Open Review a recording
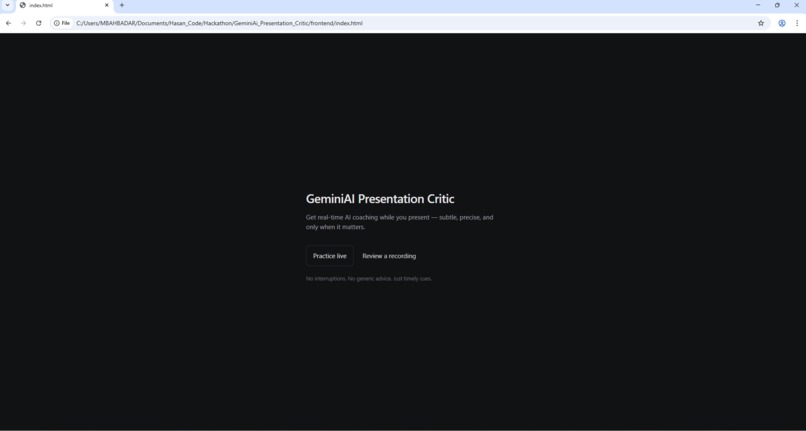806x431 pixels. pyautogui.click(x=389, y=256)
